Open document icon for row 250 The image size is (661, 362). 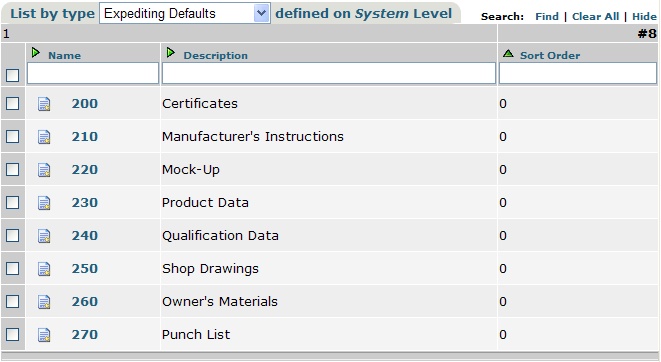[44, 269]
